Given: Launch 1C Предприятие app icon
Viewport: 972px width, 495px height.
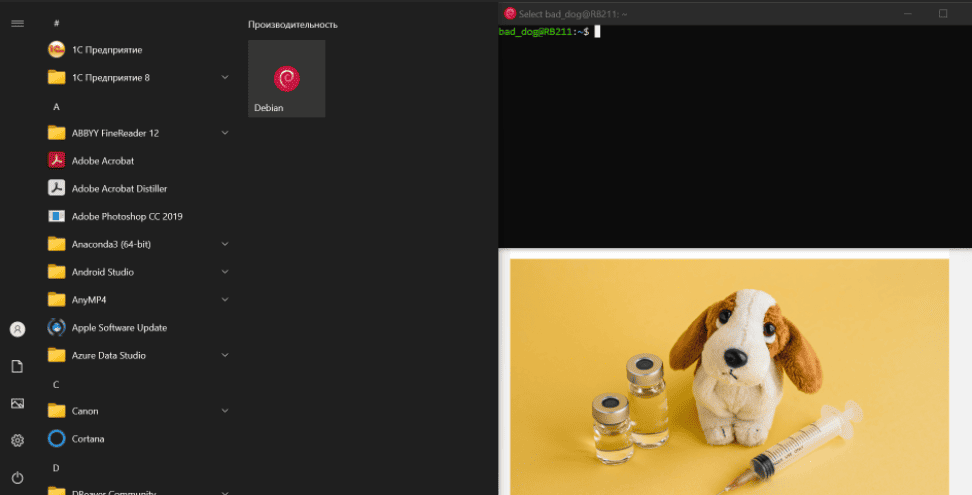Looking at the screenshot, I should [56, 50].
